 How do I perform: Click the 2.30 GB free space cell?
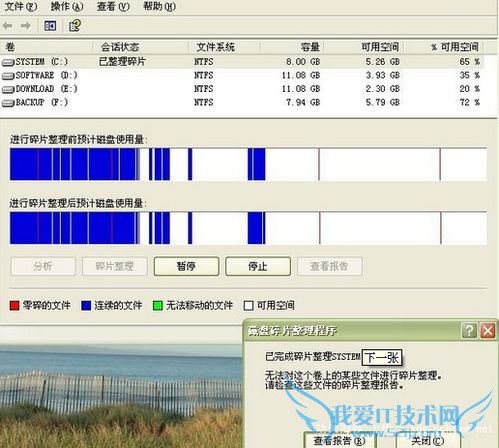(382, 89)
